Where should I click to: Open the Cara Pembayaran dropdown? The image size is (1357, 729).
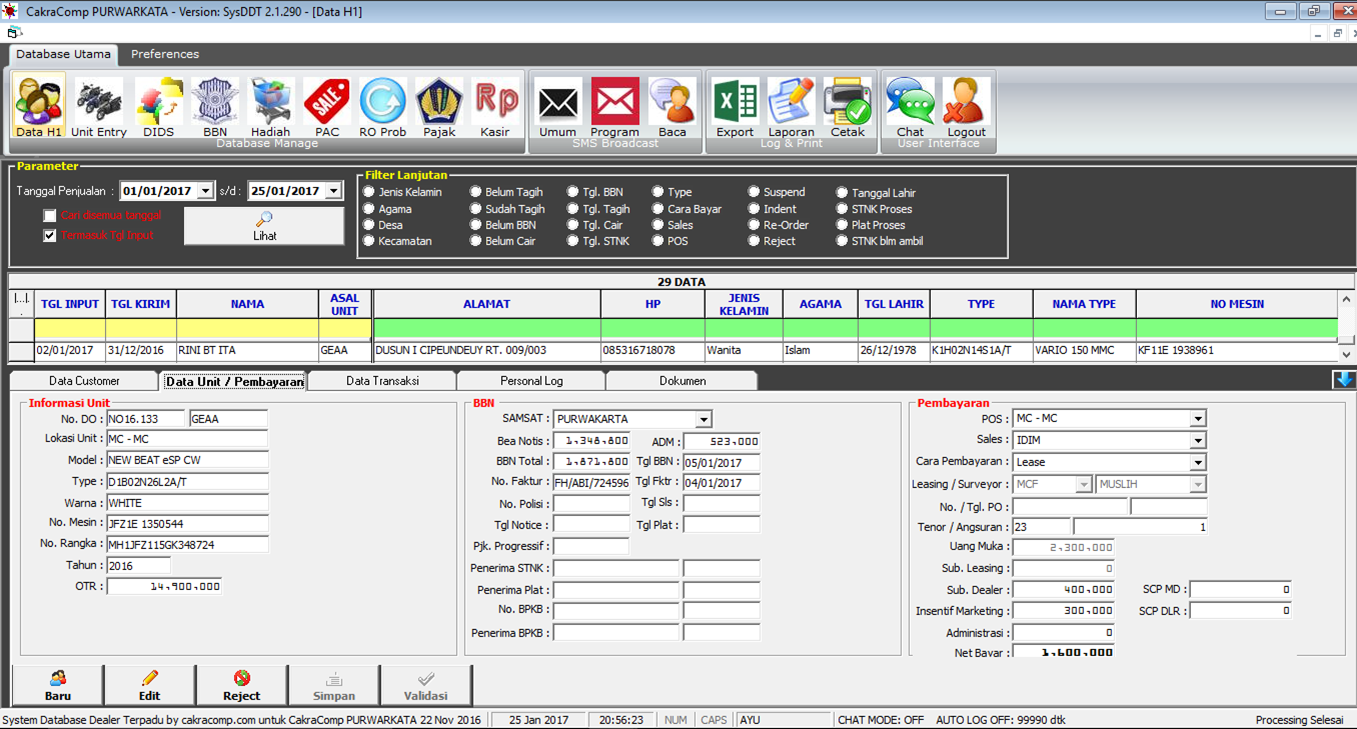1198,462
